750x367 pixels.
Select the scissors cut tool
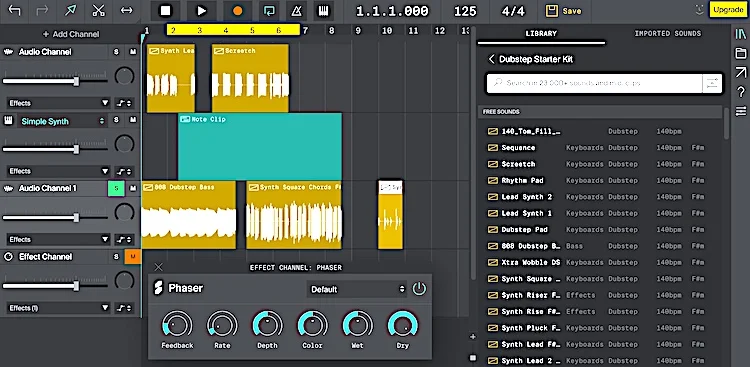pos(99,11)
